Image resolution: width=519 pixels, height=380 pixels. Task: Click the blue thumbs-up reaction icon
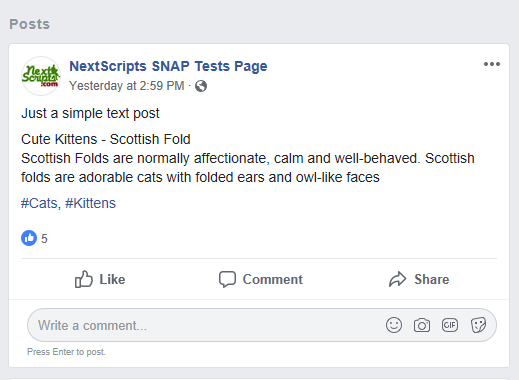[29, 238]
